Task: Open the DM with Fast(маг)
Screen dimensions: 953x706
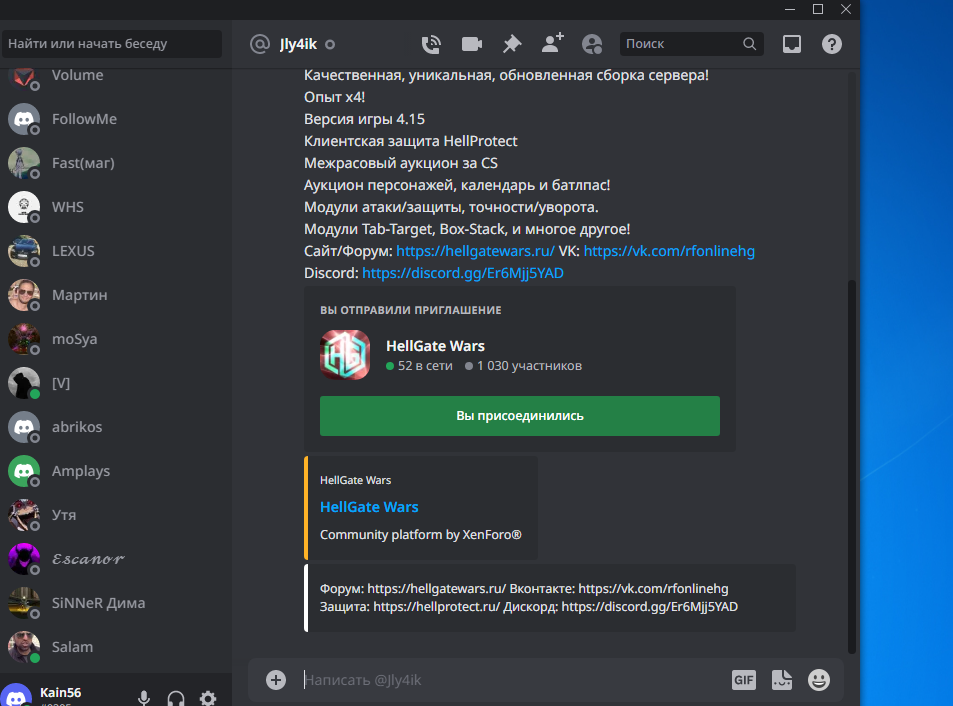Action: 115,163
